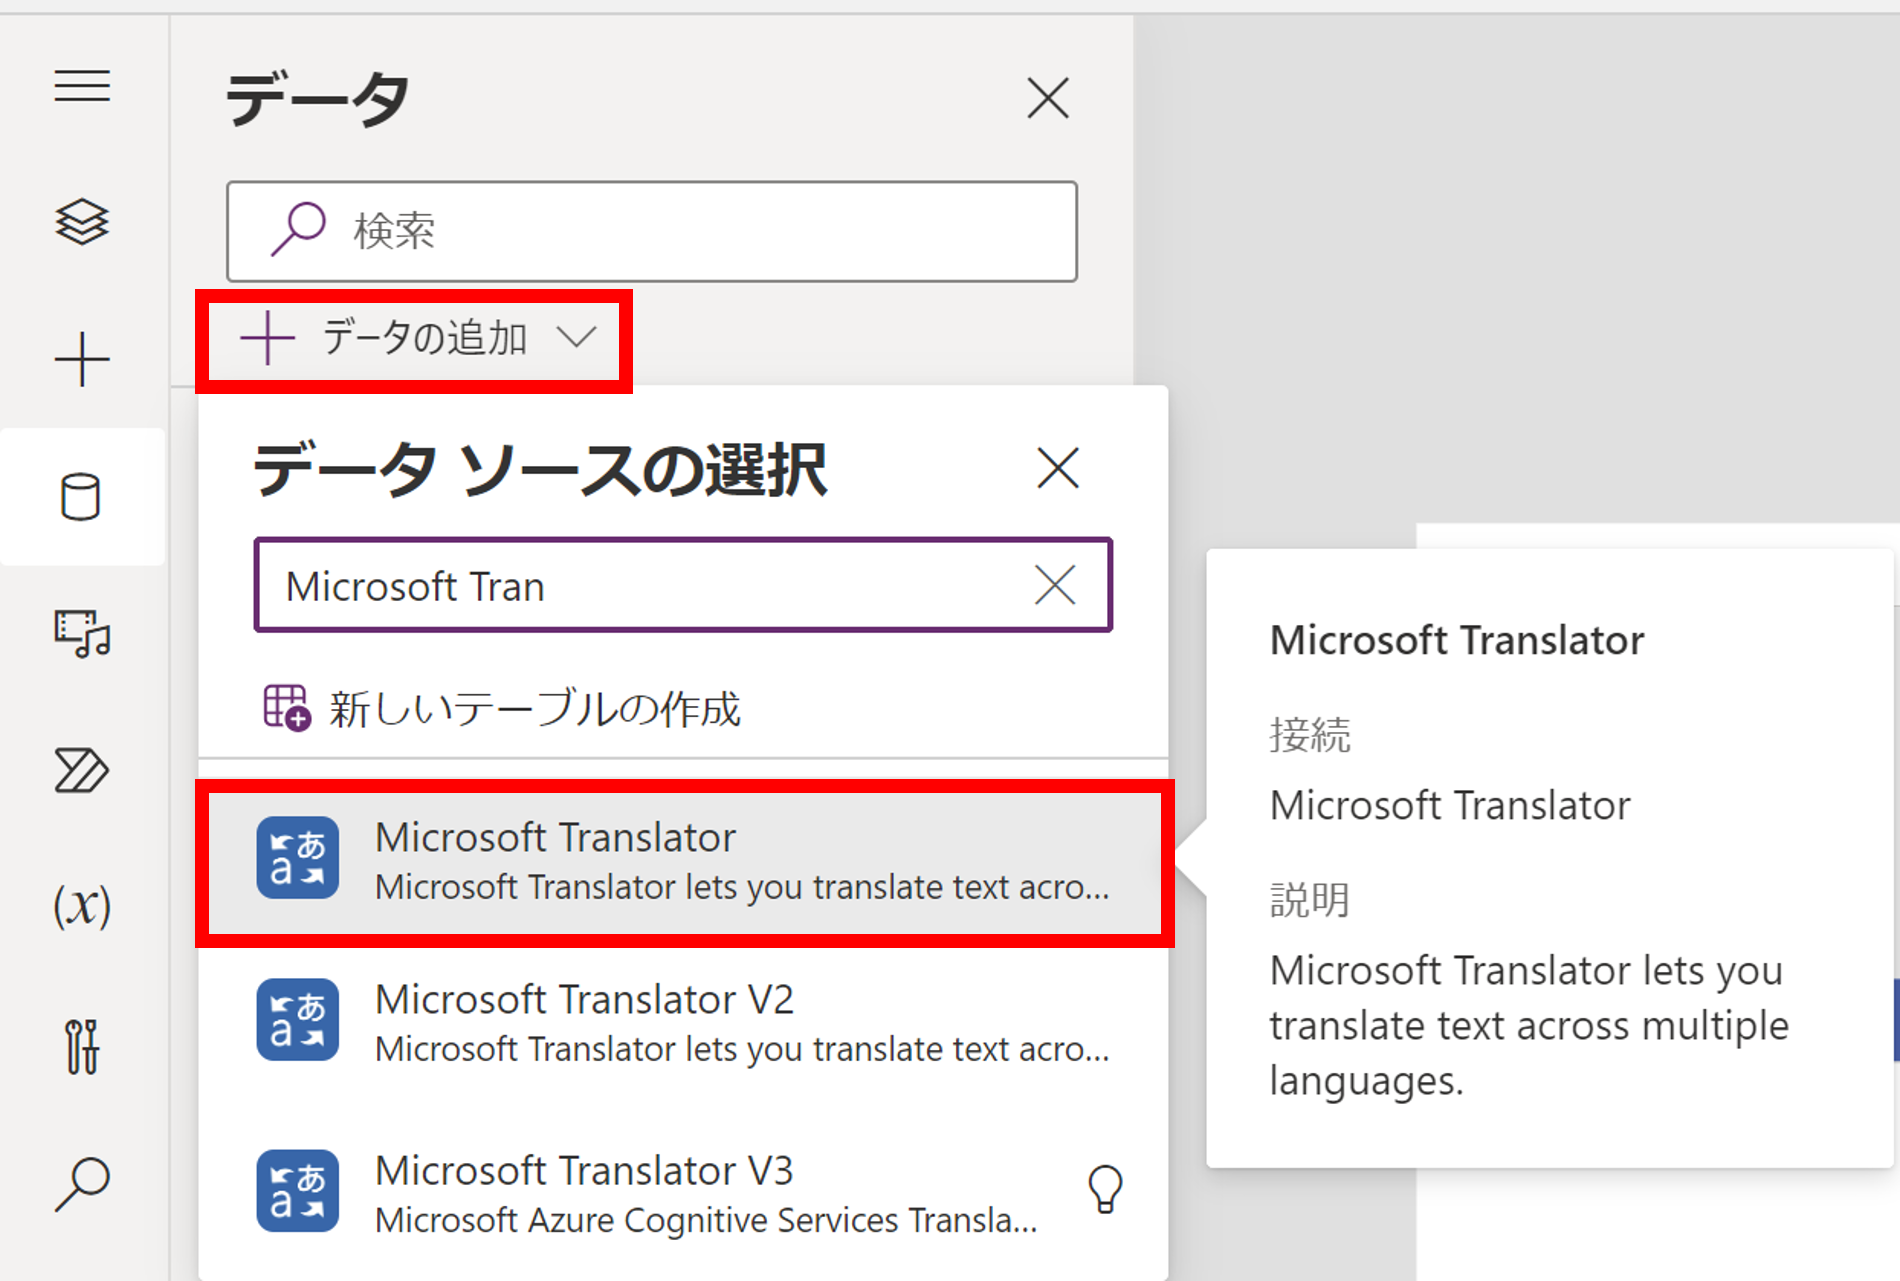Image resolution: width=1900 pixels, height=1281 pixels.
Task: Clear the Microsoft Tran search text
Action: [1055, 586]
